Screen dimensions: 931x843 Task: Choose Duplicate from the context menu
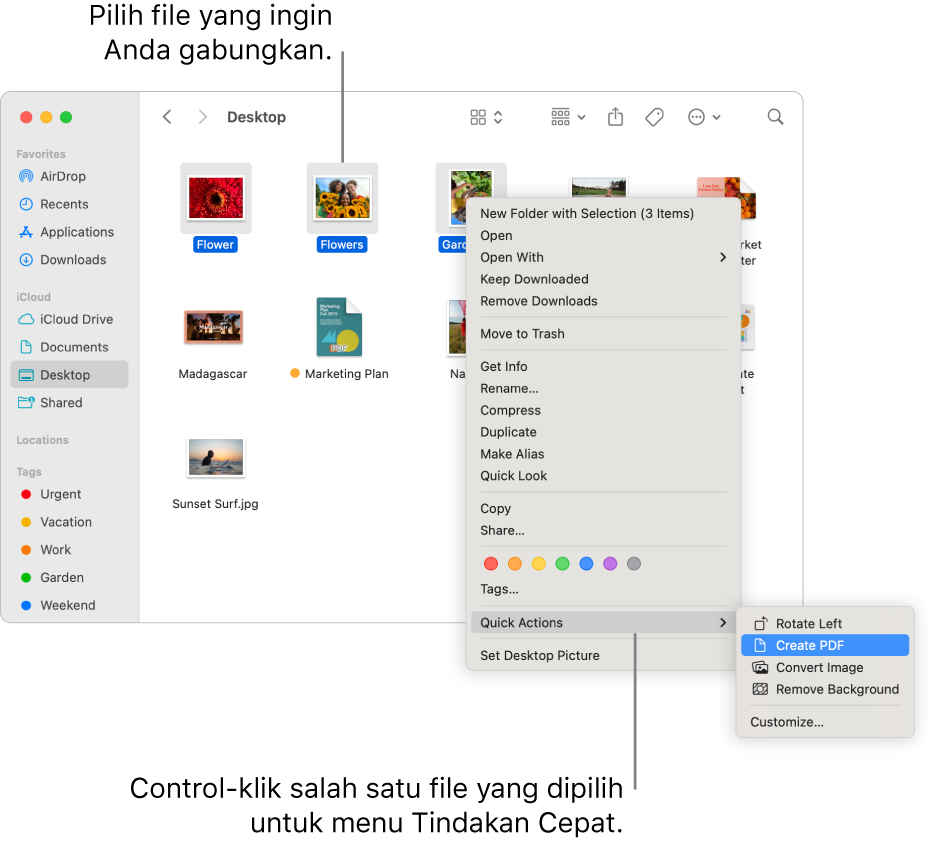click(x=604, y=433)
